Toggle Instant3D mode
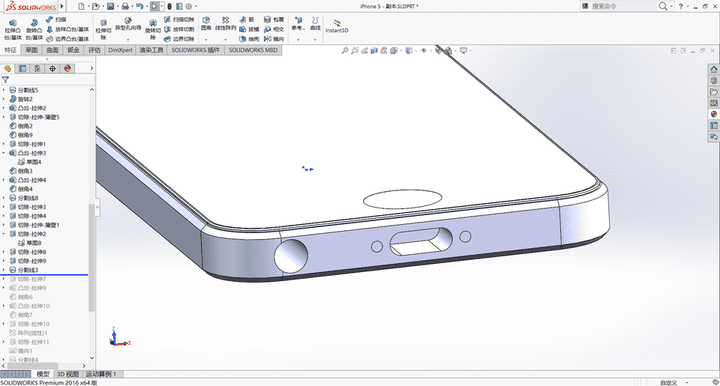The image size is (720, 386). (x=337, y=26)
